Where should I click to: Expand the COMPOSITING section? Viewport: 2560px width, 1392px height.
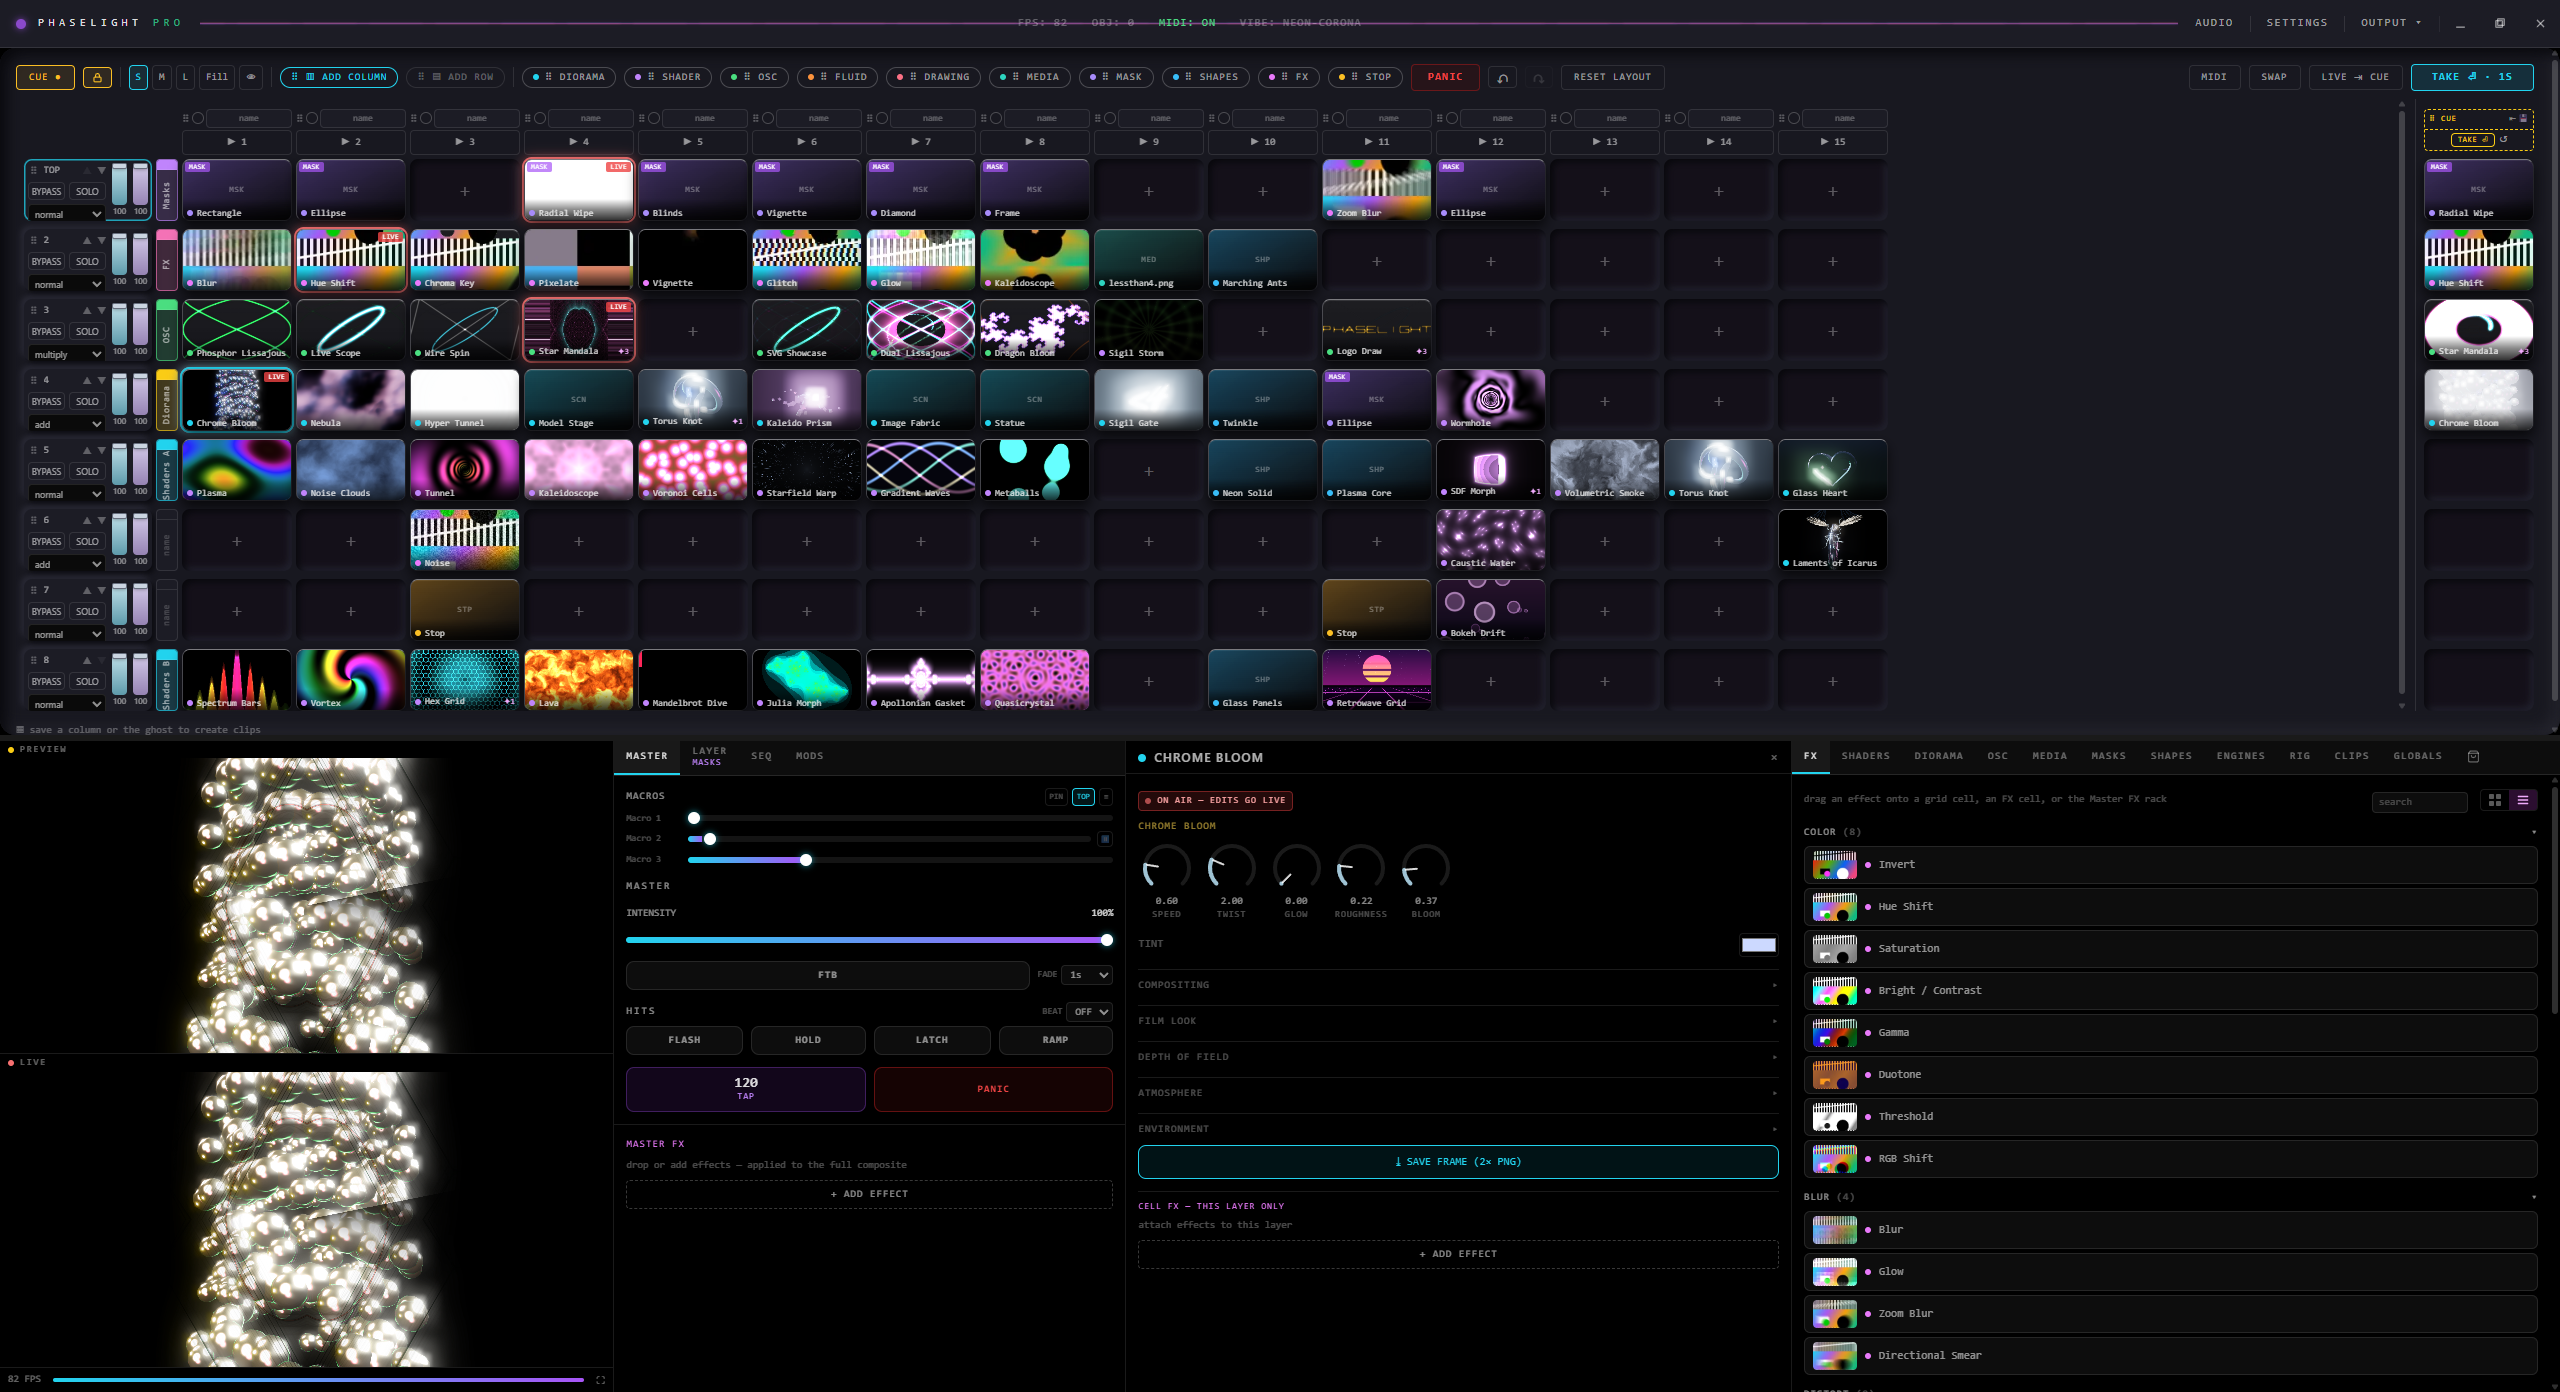click(x=1457, y=986)
